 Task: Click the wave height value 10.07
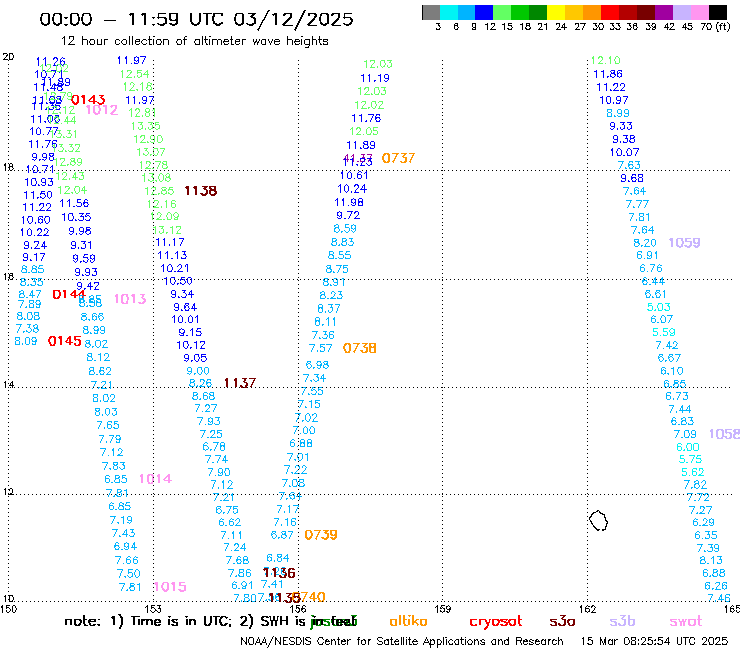[624, 152]
